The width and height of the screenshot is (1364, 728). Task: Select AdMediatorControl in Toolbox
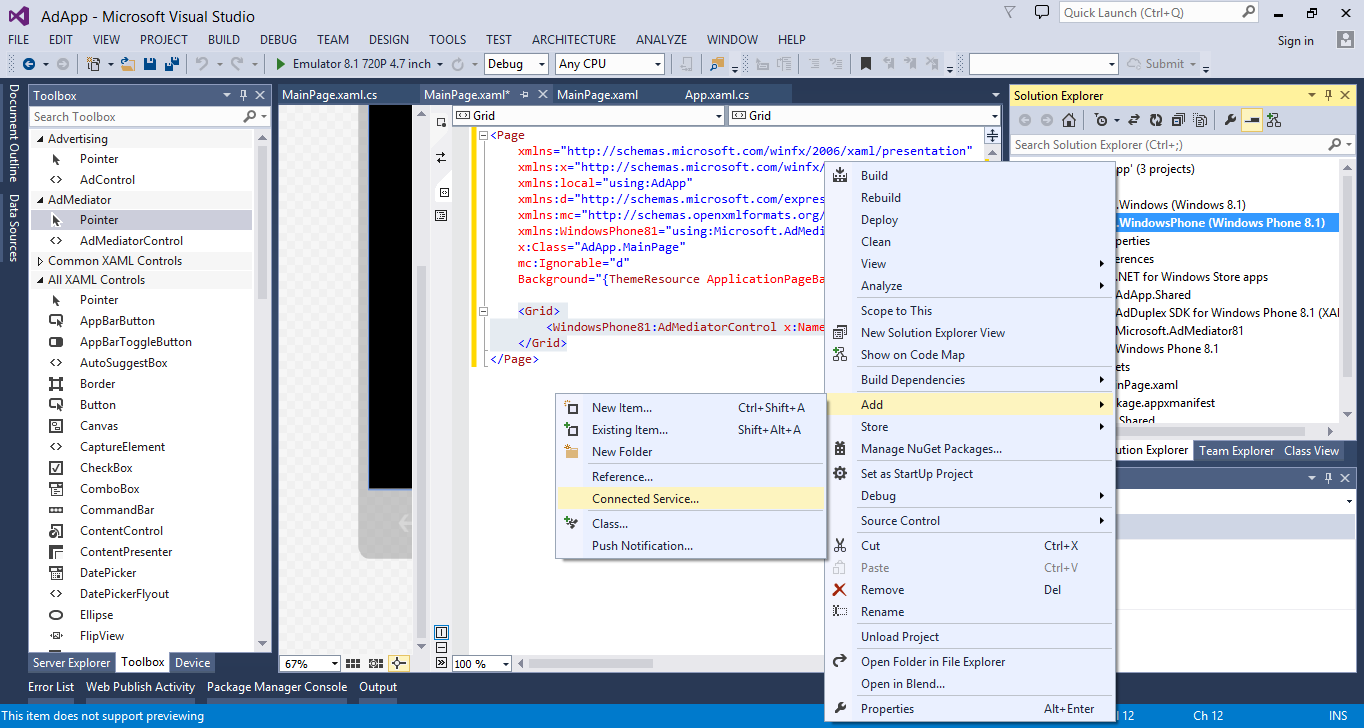point(131,241)
